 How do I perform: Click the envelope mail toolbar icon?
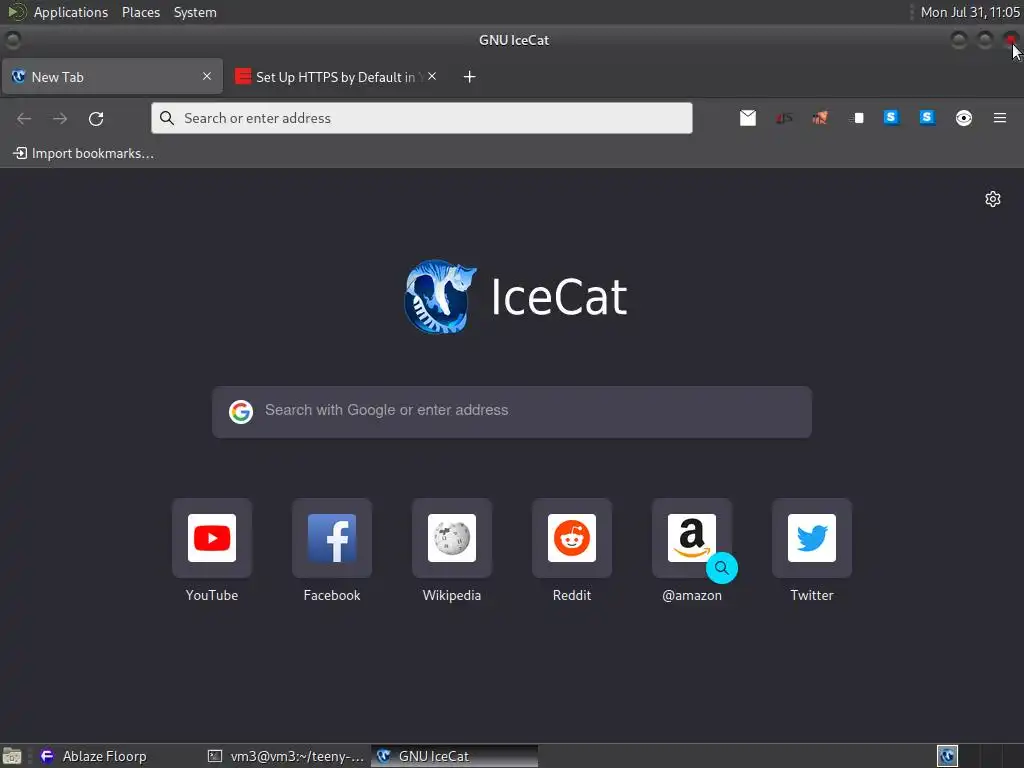point(748,118)
